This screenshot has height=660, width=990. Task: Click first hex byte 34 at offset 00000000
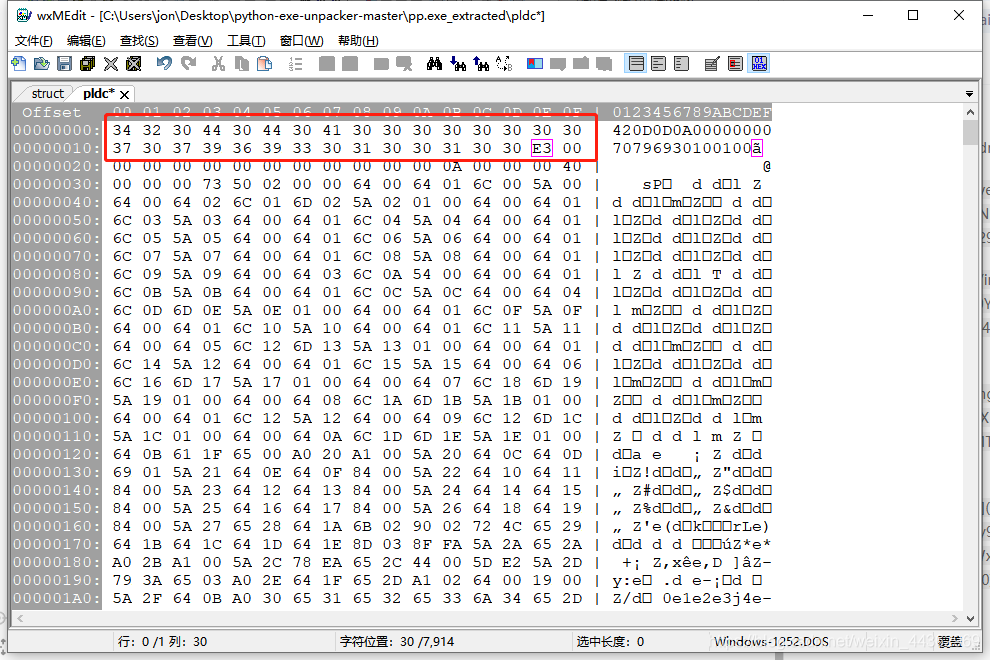tap(122, 130)
